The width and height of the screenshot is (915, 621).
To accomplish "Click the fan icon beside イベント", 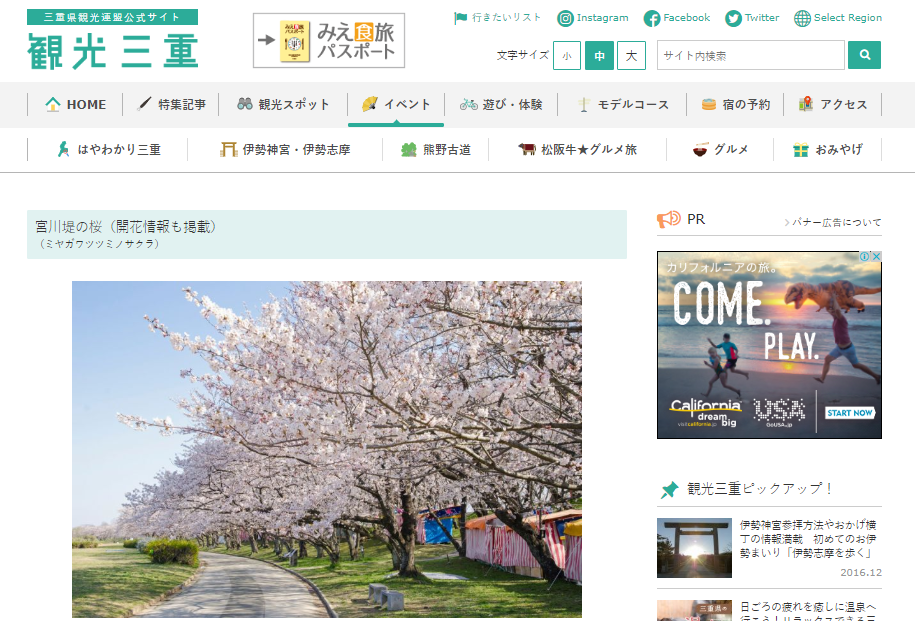I will [369, 104].
